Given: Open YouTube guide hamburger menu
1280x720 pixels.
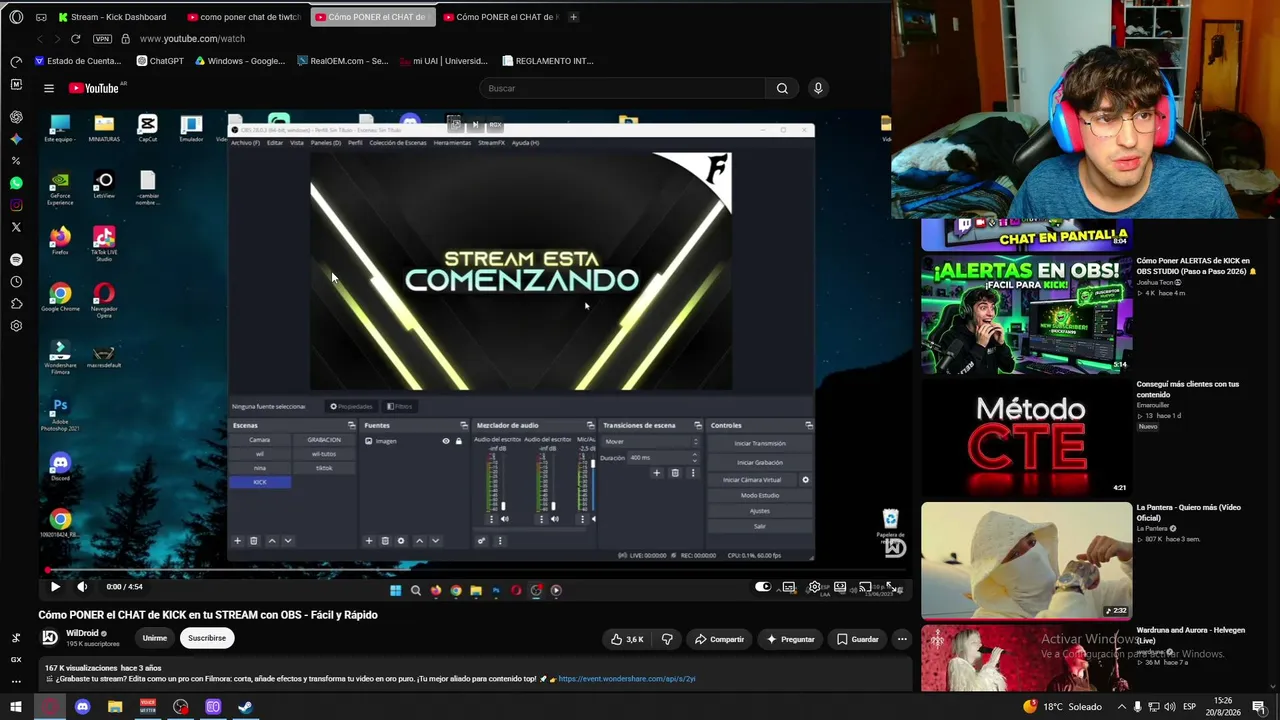Looking at the screenshot, I should [48, 88].
